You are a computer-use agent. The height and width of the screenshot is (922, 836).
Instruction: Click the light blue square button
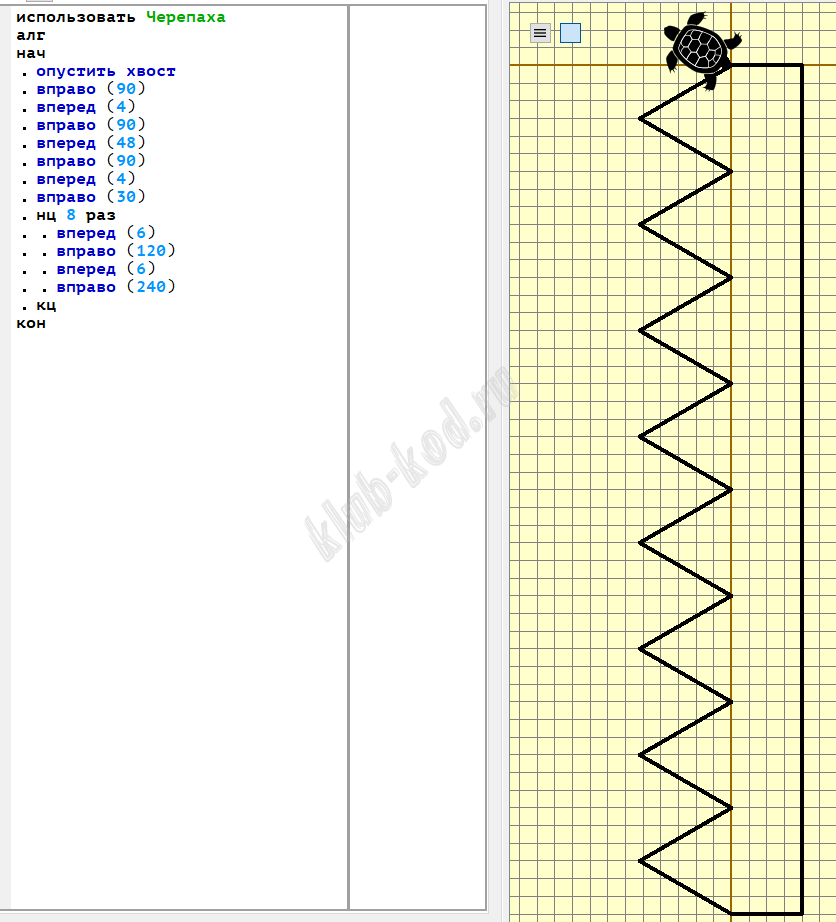click(x=570, y=33)
